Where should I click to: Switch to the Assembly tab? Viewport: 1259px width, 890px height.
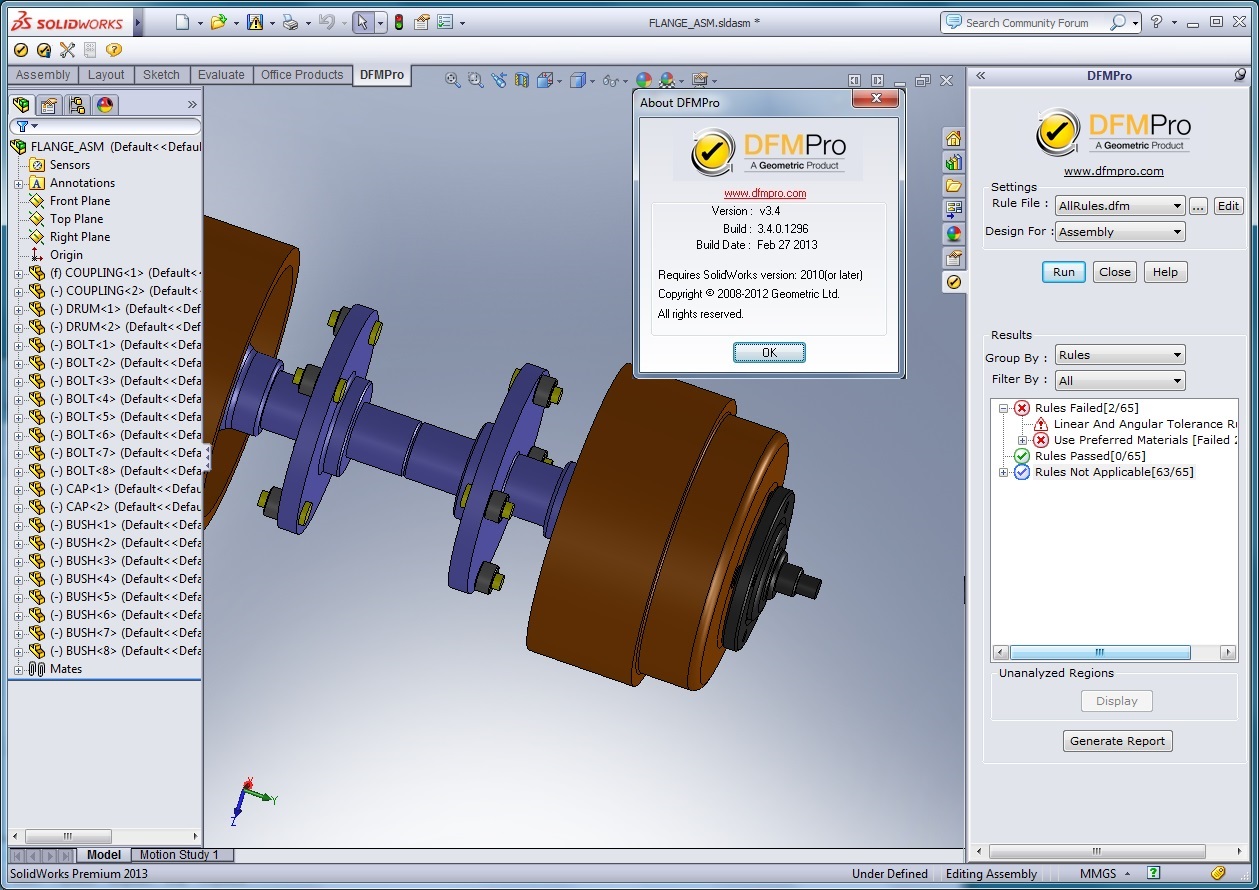click(43, 75)
